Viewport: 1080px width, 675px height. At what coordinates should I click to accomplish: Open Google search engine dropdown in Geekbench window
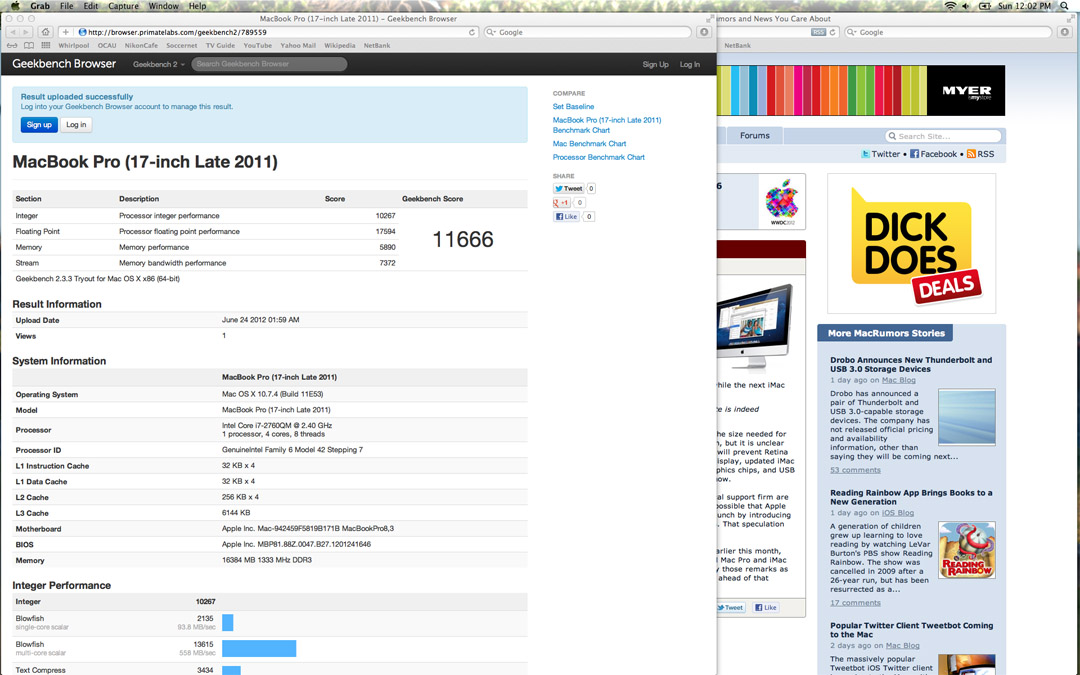tap(490, 32)
